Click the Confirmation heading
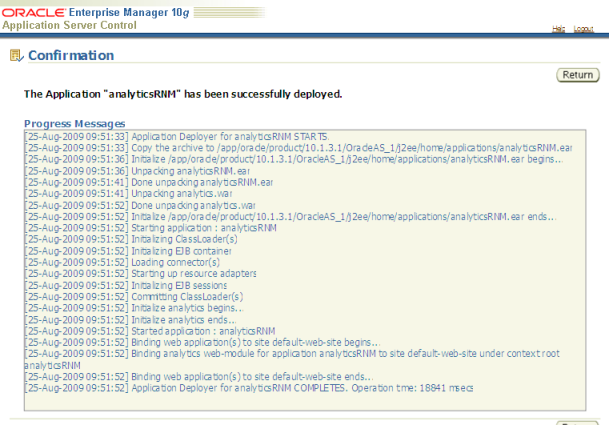Image resolution: width=609 pixels, height=425 pixels. click(71, 55)
